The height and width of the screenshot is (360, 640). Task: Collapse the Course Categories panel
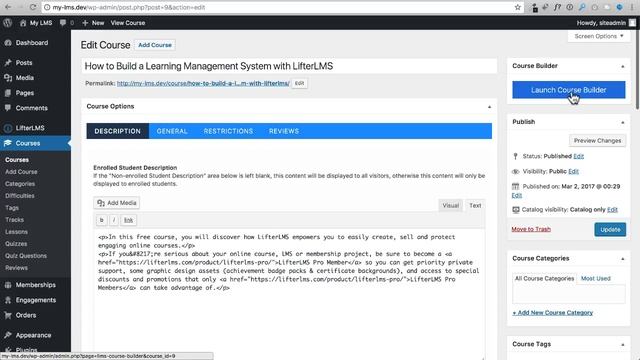pos(622,259)
